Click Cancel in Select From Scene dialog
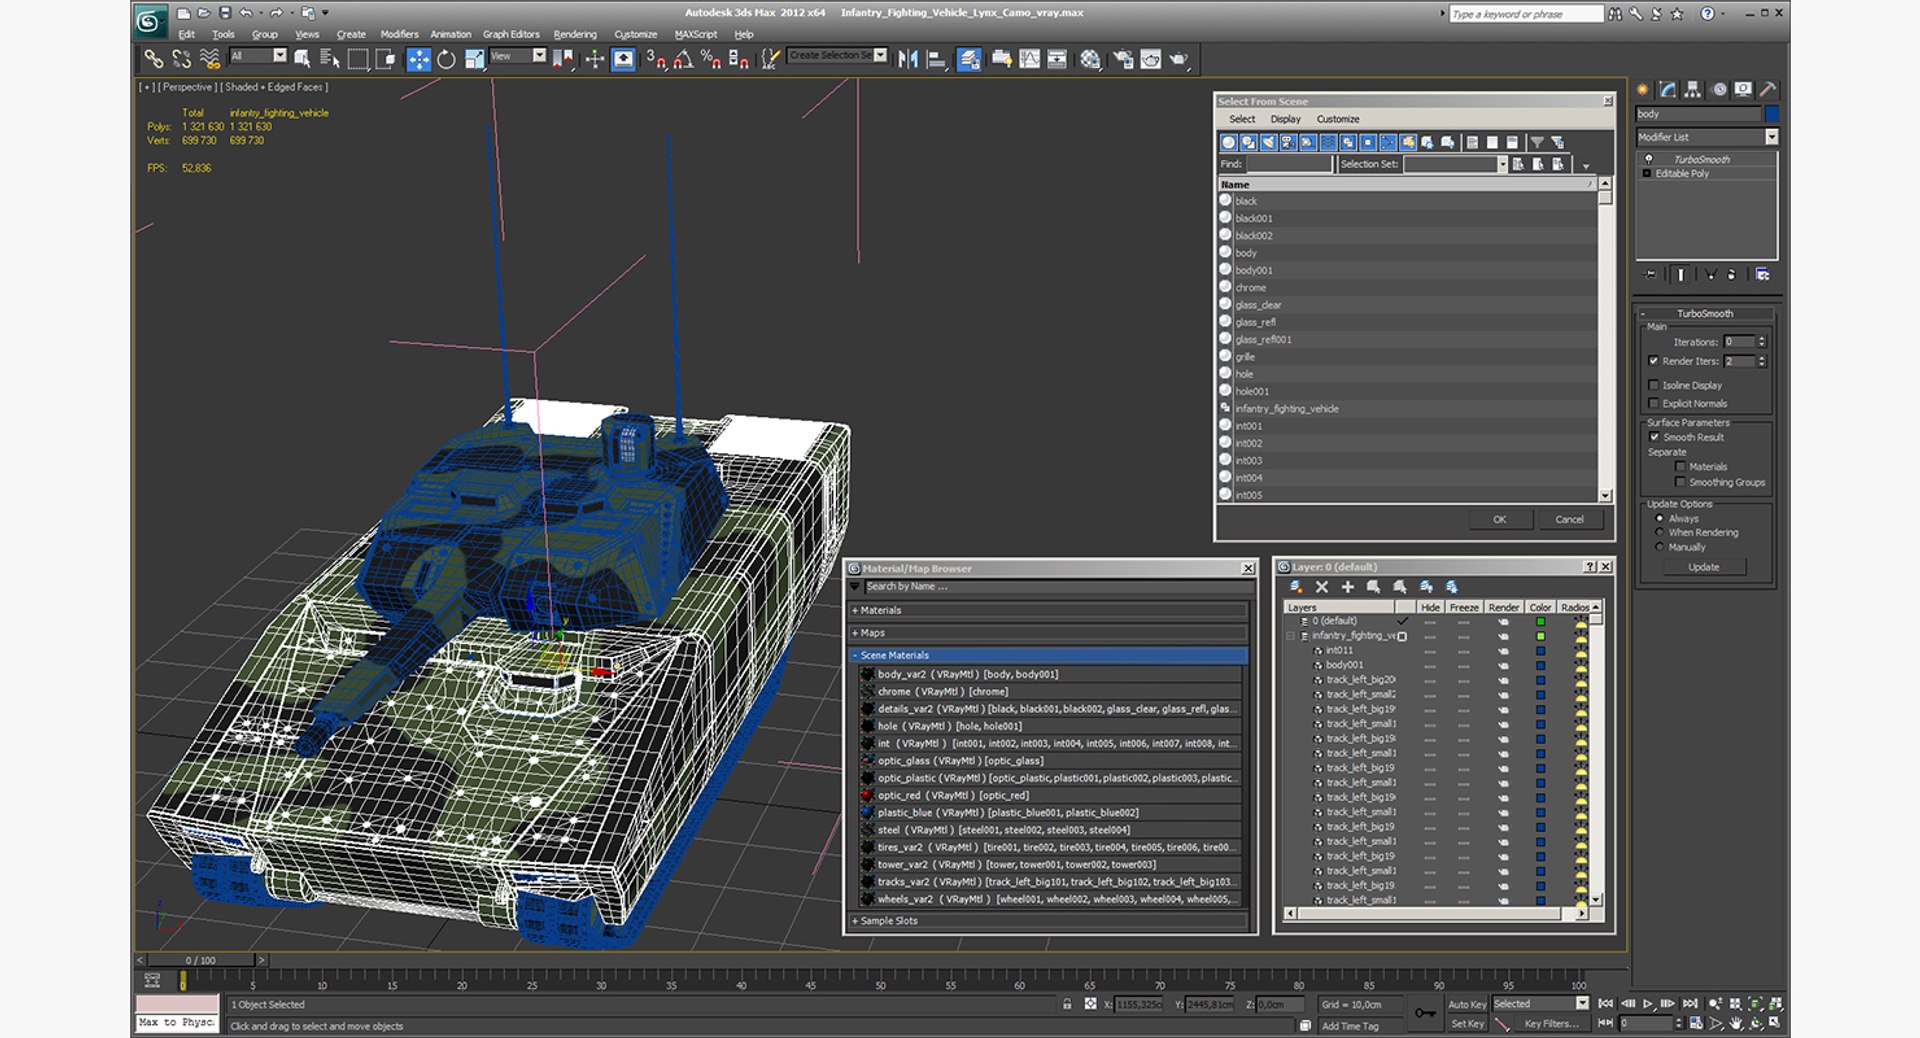1920x1038 pixels. [x=1569, y=519]
